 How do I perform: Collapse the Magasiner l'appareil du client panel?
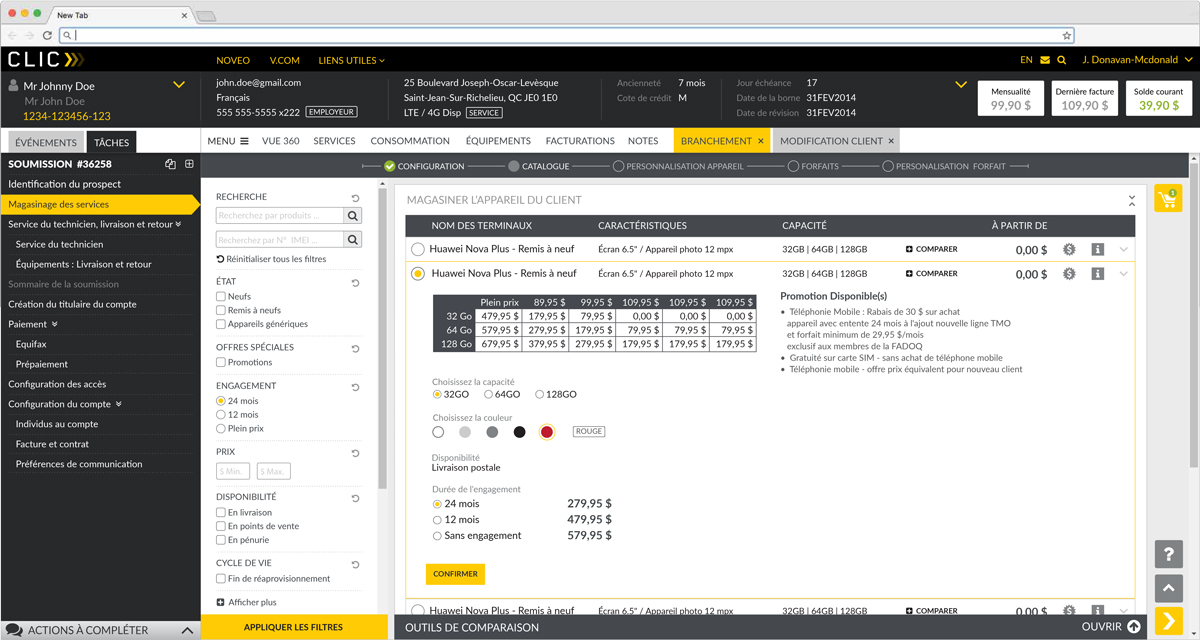[1132, 200]
